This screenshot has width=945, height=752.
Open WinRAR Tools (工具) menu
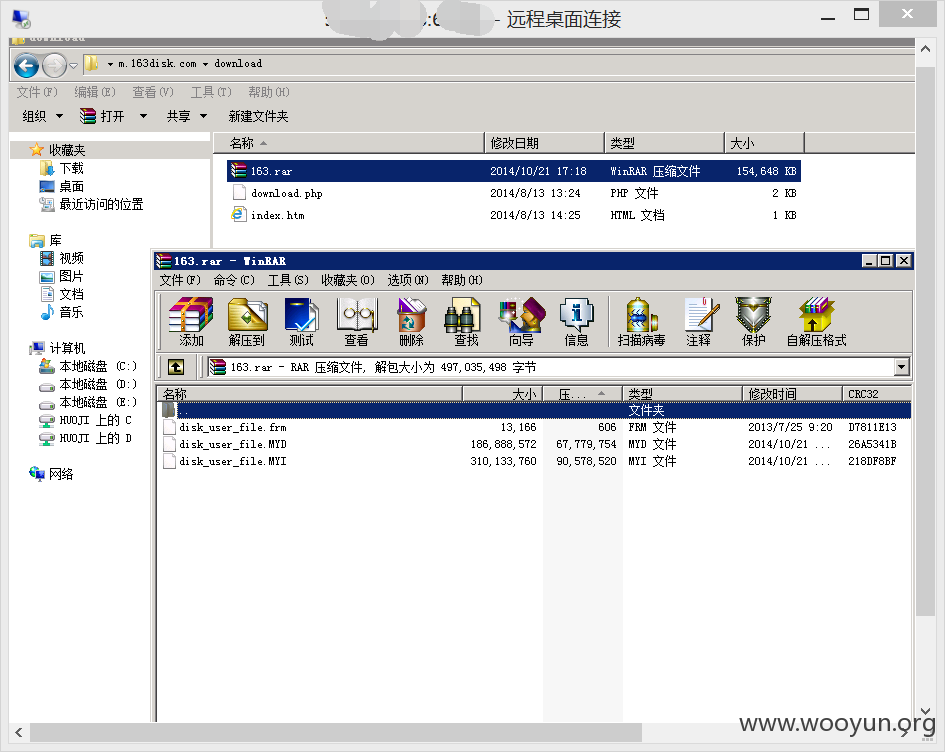(x=288, y=280)
